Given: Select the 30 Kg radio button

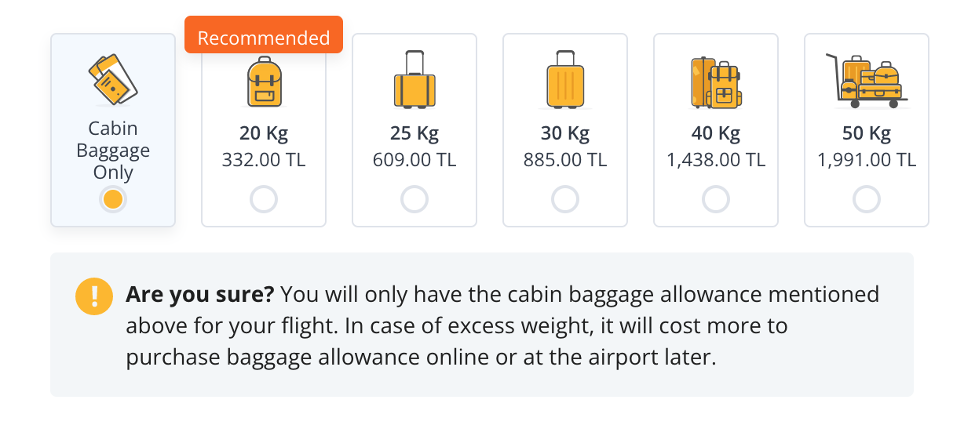Looking at the screenshot, I should [x=565, y=200].
